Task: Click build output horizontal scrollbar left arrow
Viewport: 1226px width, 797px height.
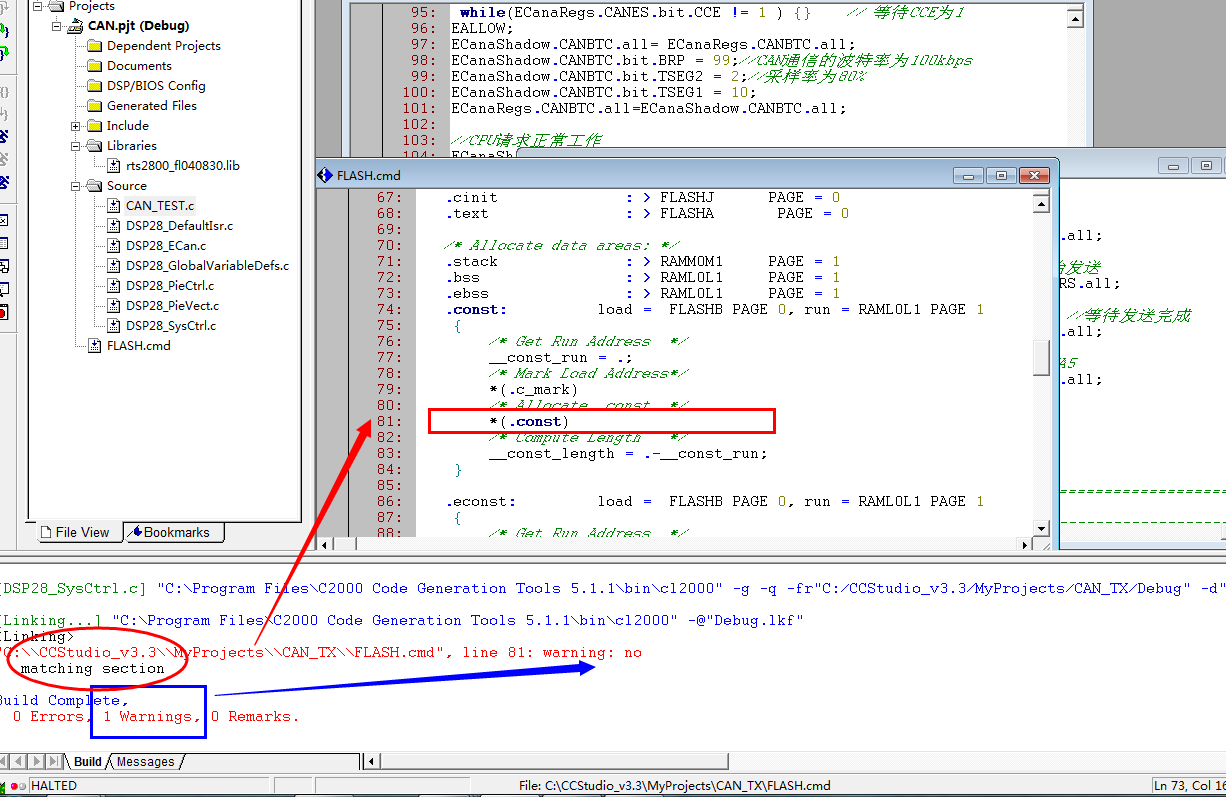Action: coord(372,762)
